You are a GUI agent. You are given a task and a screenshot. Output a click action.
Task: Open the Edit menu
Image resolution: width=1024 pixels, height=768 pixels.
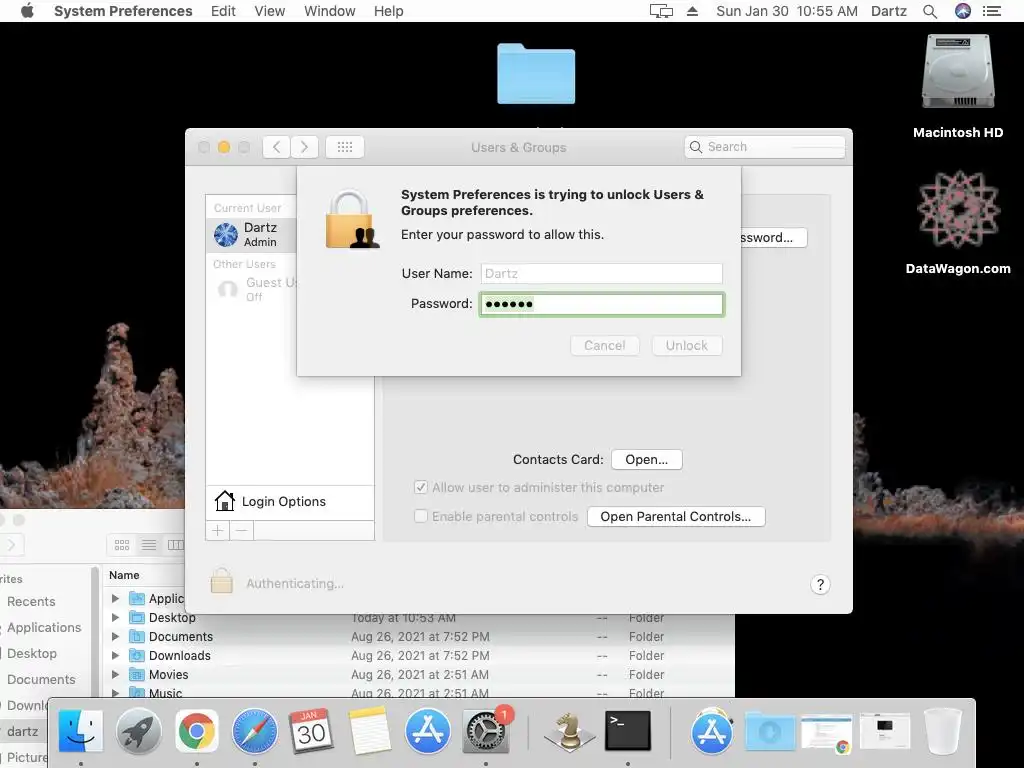coord(223,11)
